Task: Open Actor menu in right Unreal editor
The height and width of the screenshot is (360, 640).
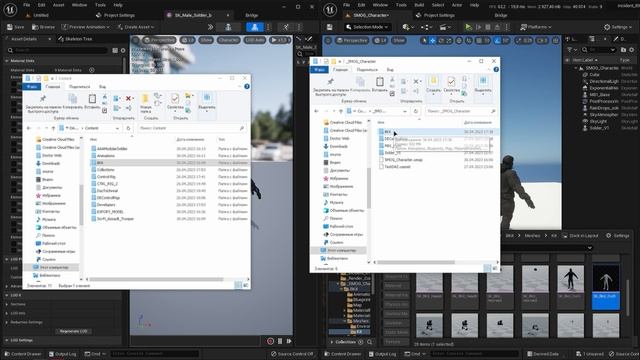Action: coord(457,5)
